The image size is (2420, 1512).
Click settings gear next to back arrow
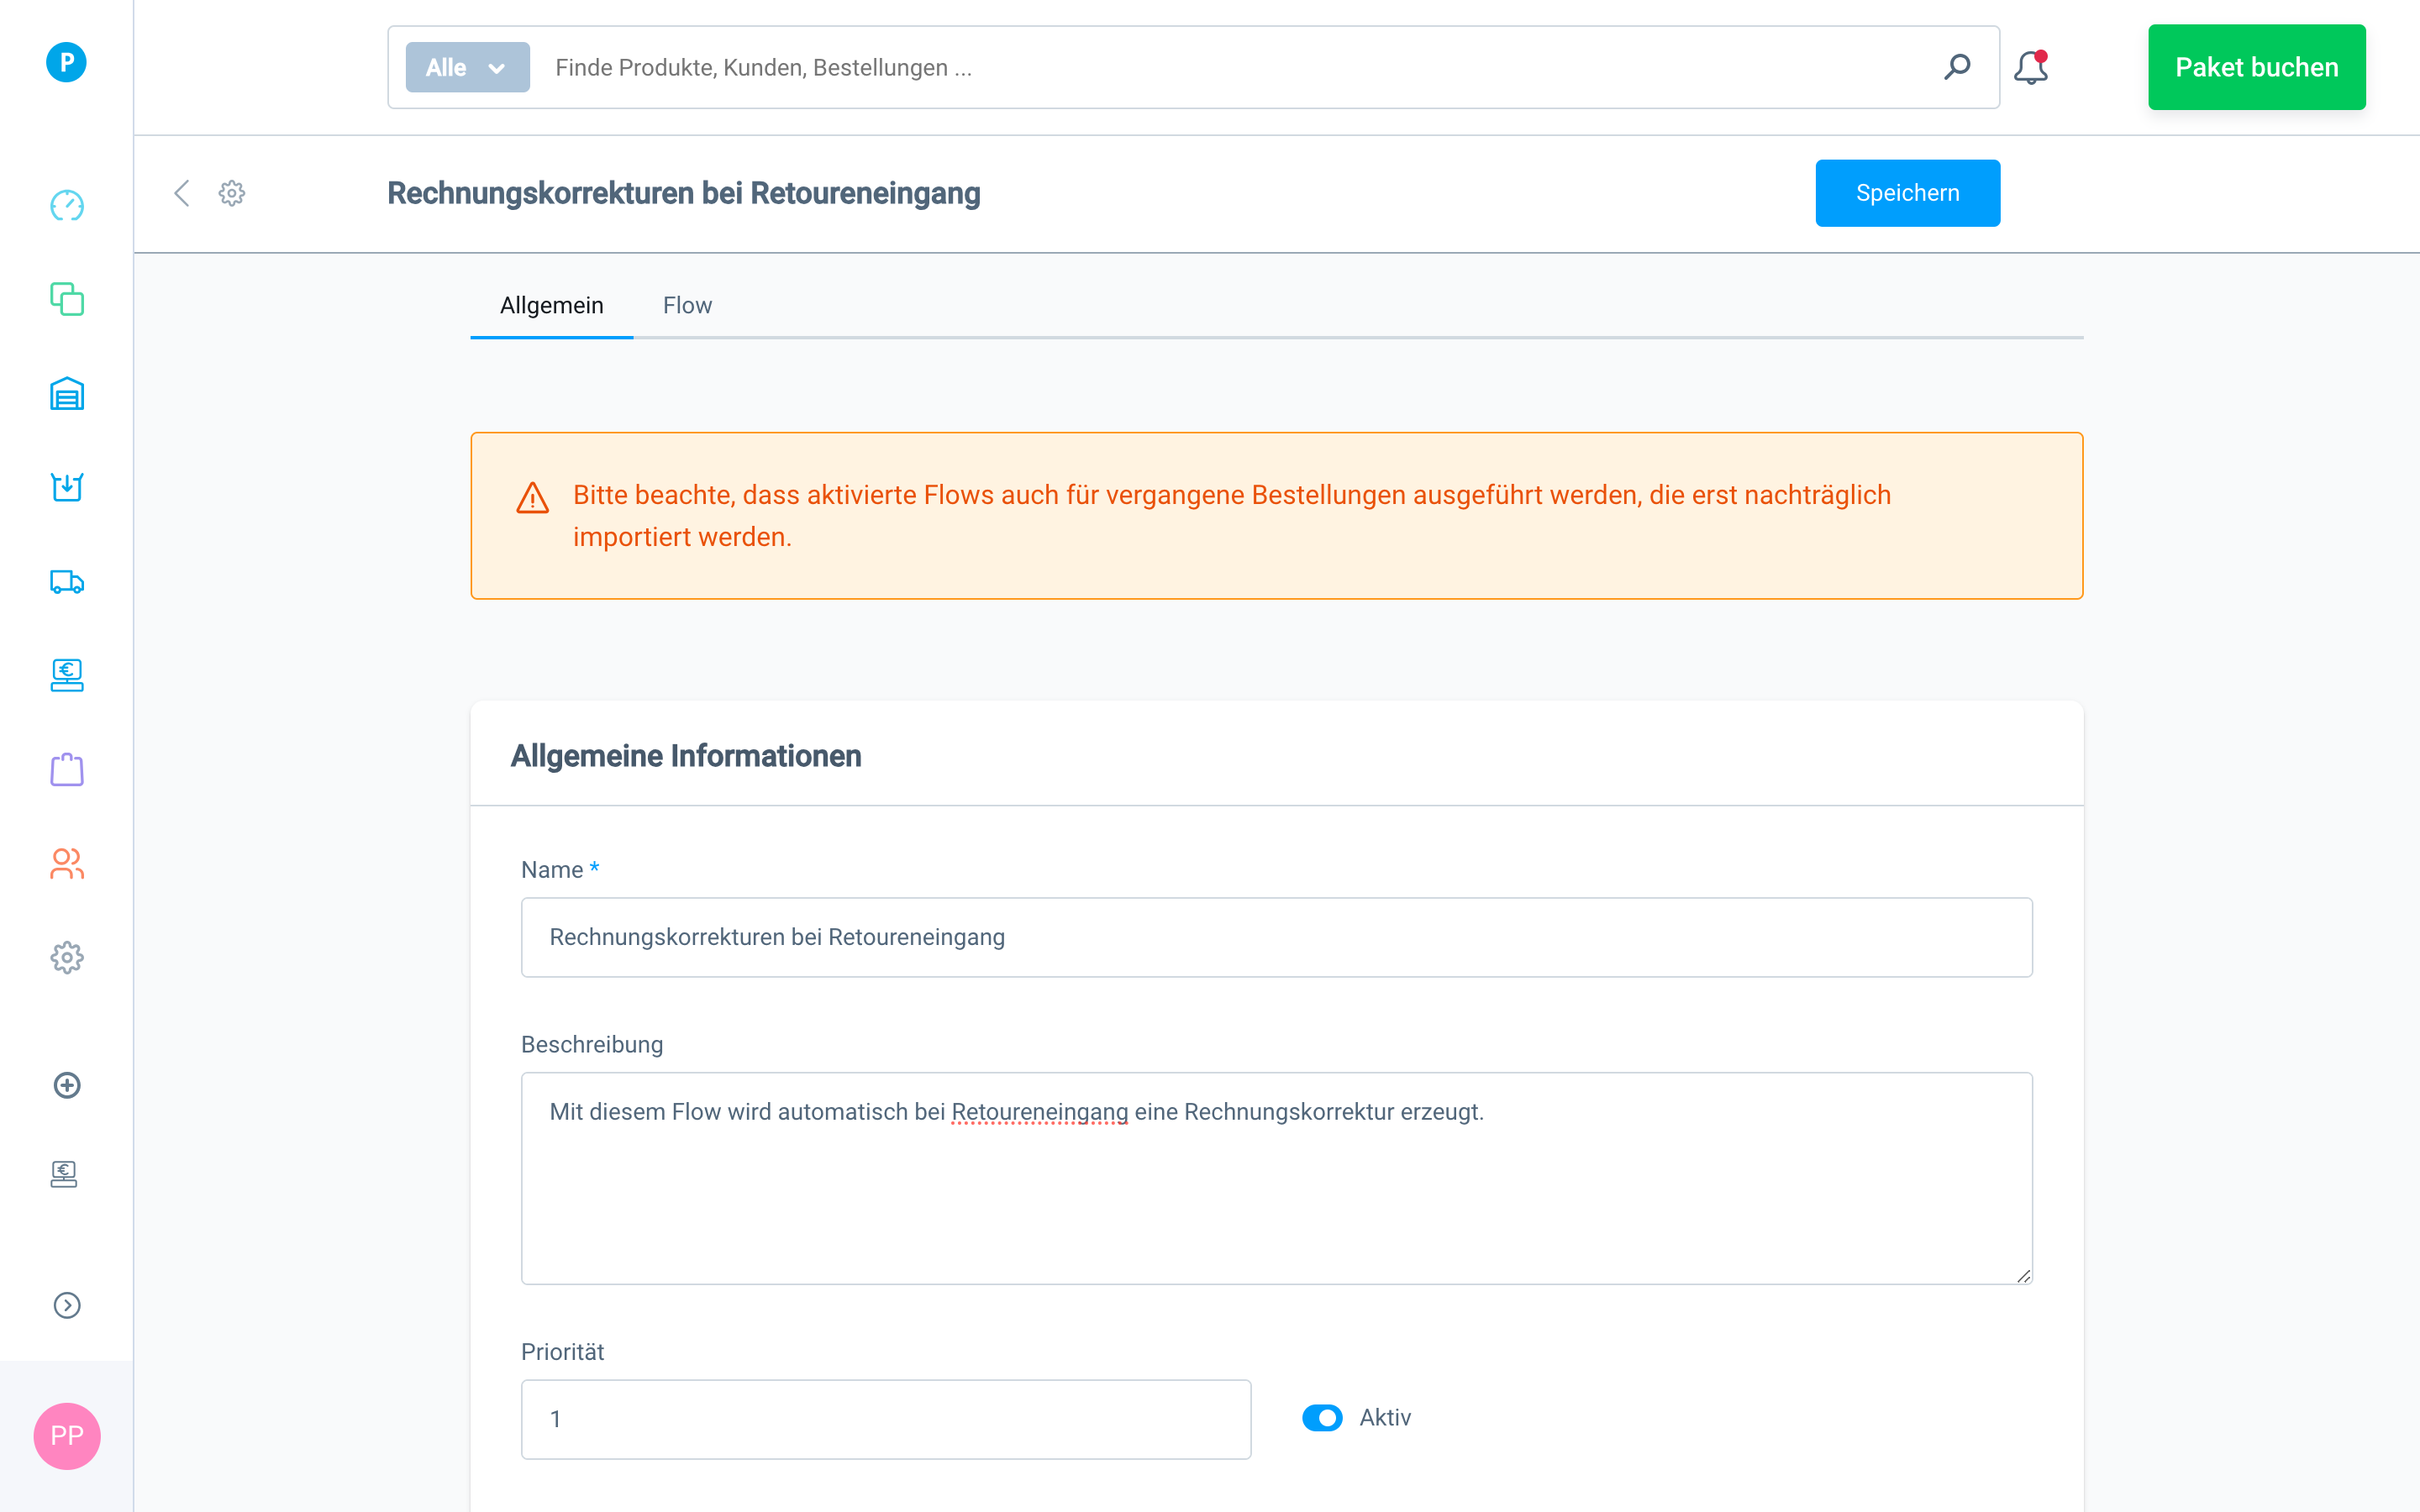pos(232,193)
